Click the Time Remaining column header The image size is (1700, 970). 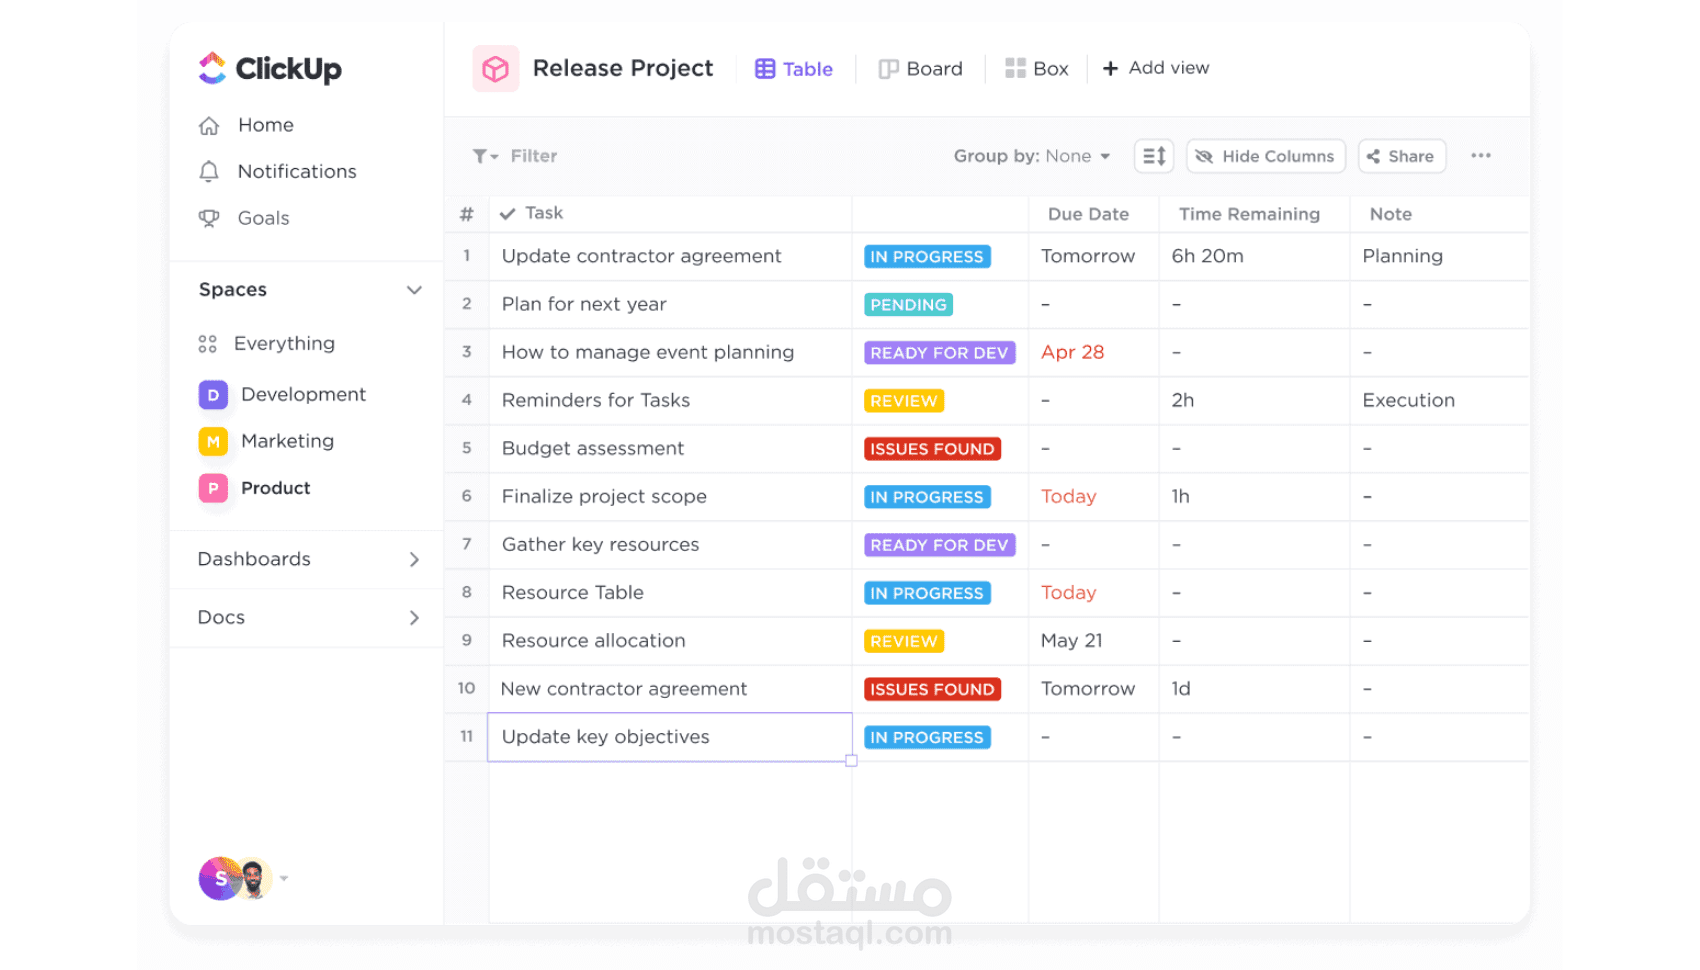[1249, 214]
